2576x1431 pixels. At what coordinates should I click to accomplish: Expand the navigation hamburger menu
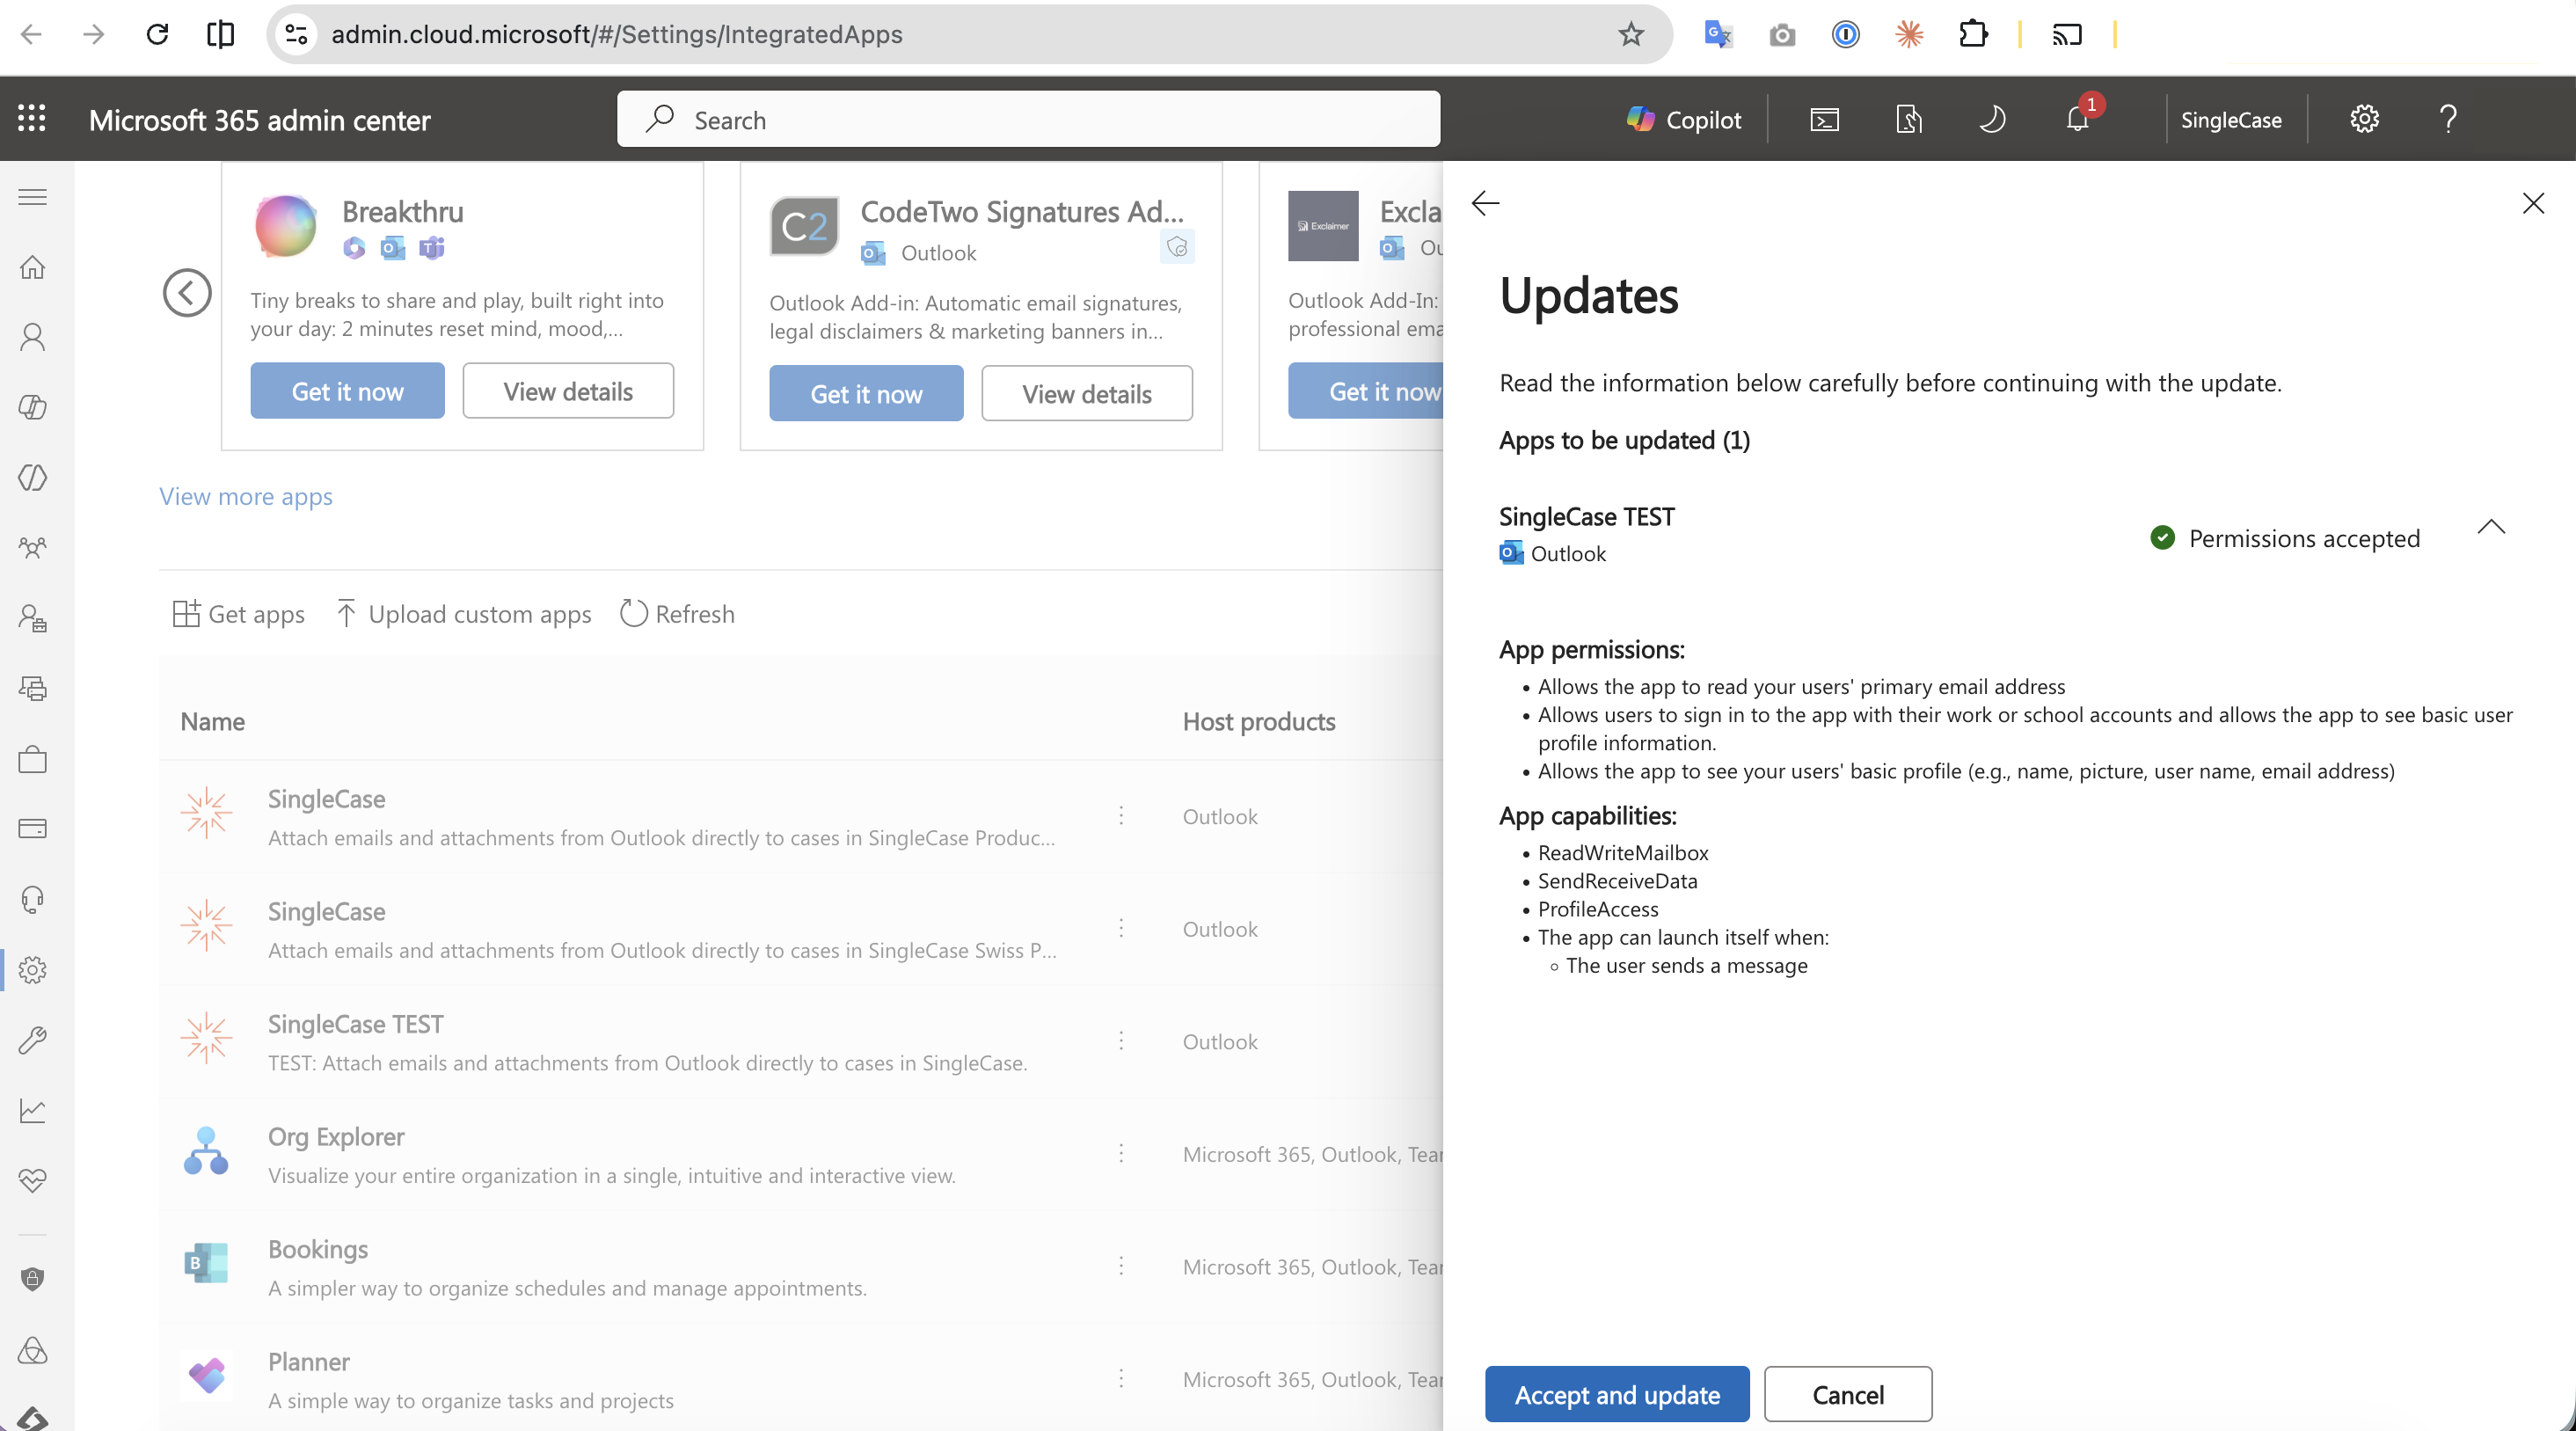click(x=33, y=197)
